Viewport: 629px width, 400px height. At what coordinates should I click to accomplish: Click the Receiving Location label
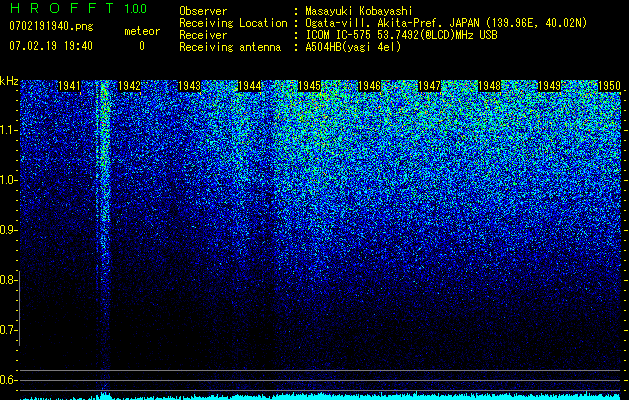click(x=233, y=23)
